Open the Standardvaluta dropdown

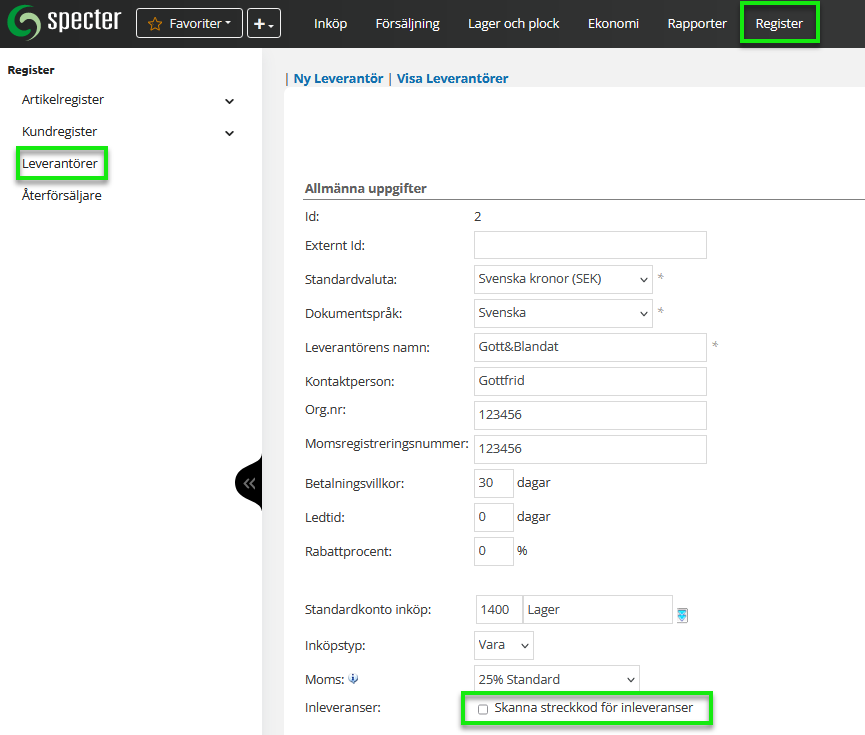[x=563, y=280]
